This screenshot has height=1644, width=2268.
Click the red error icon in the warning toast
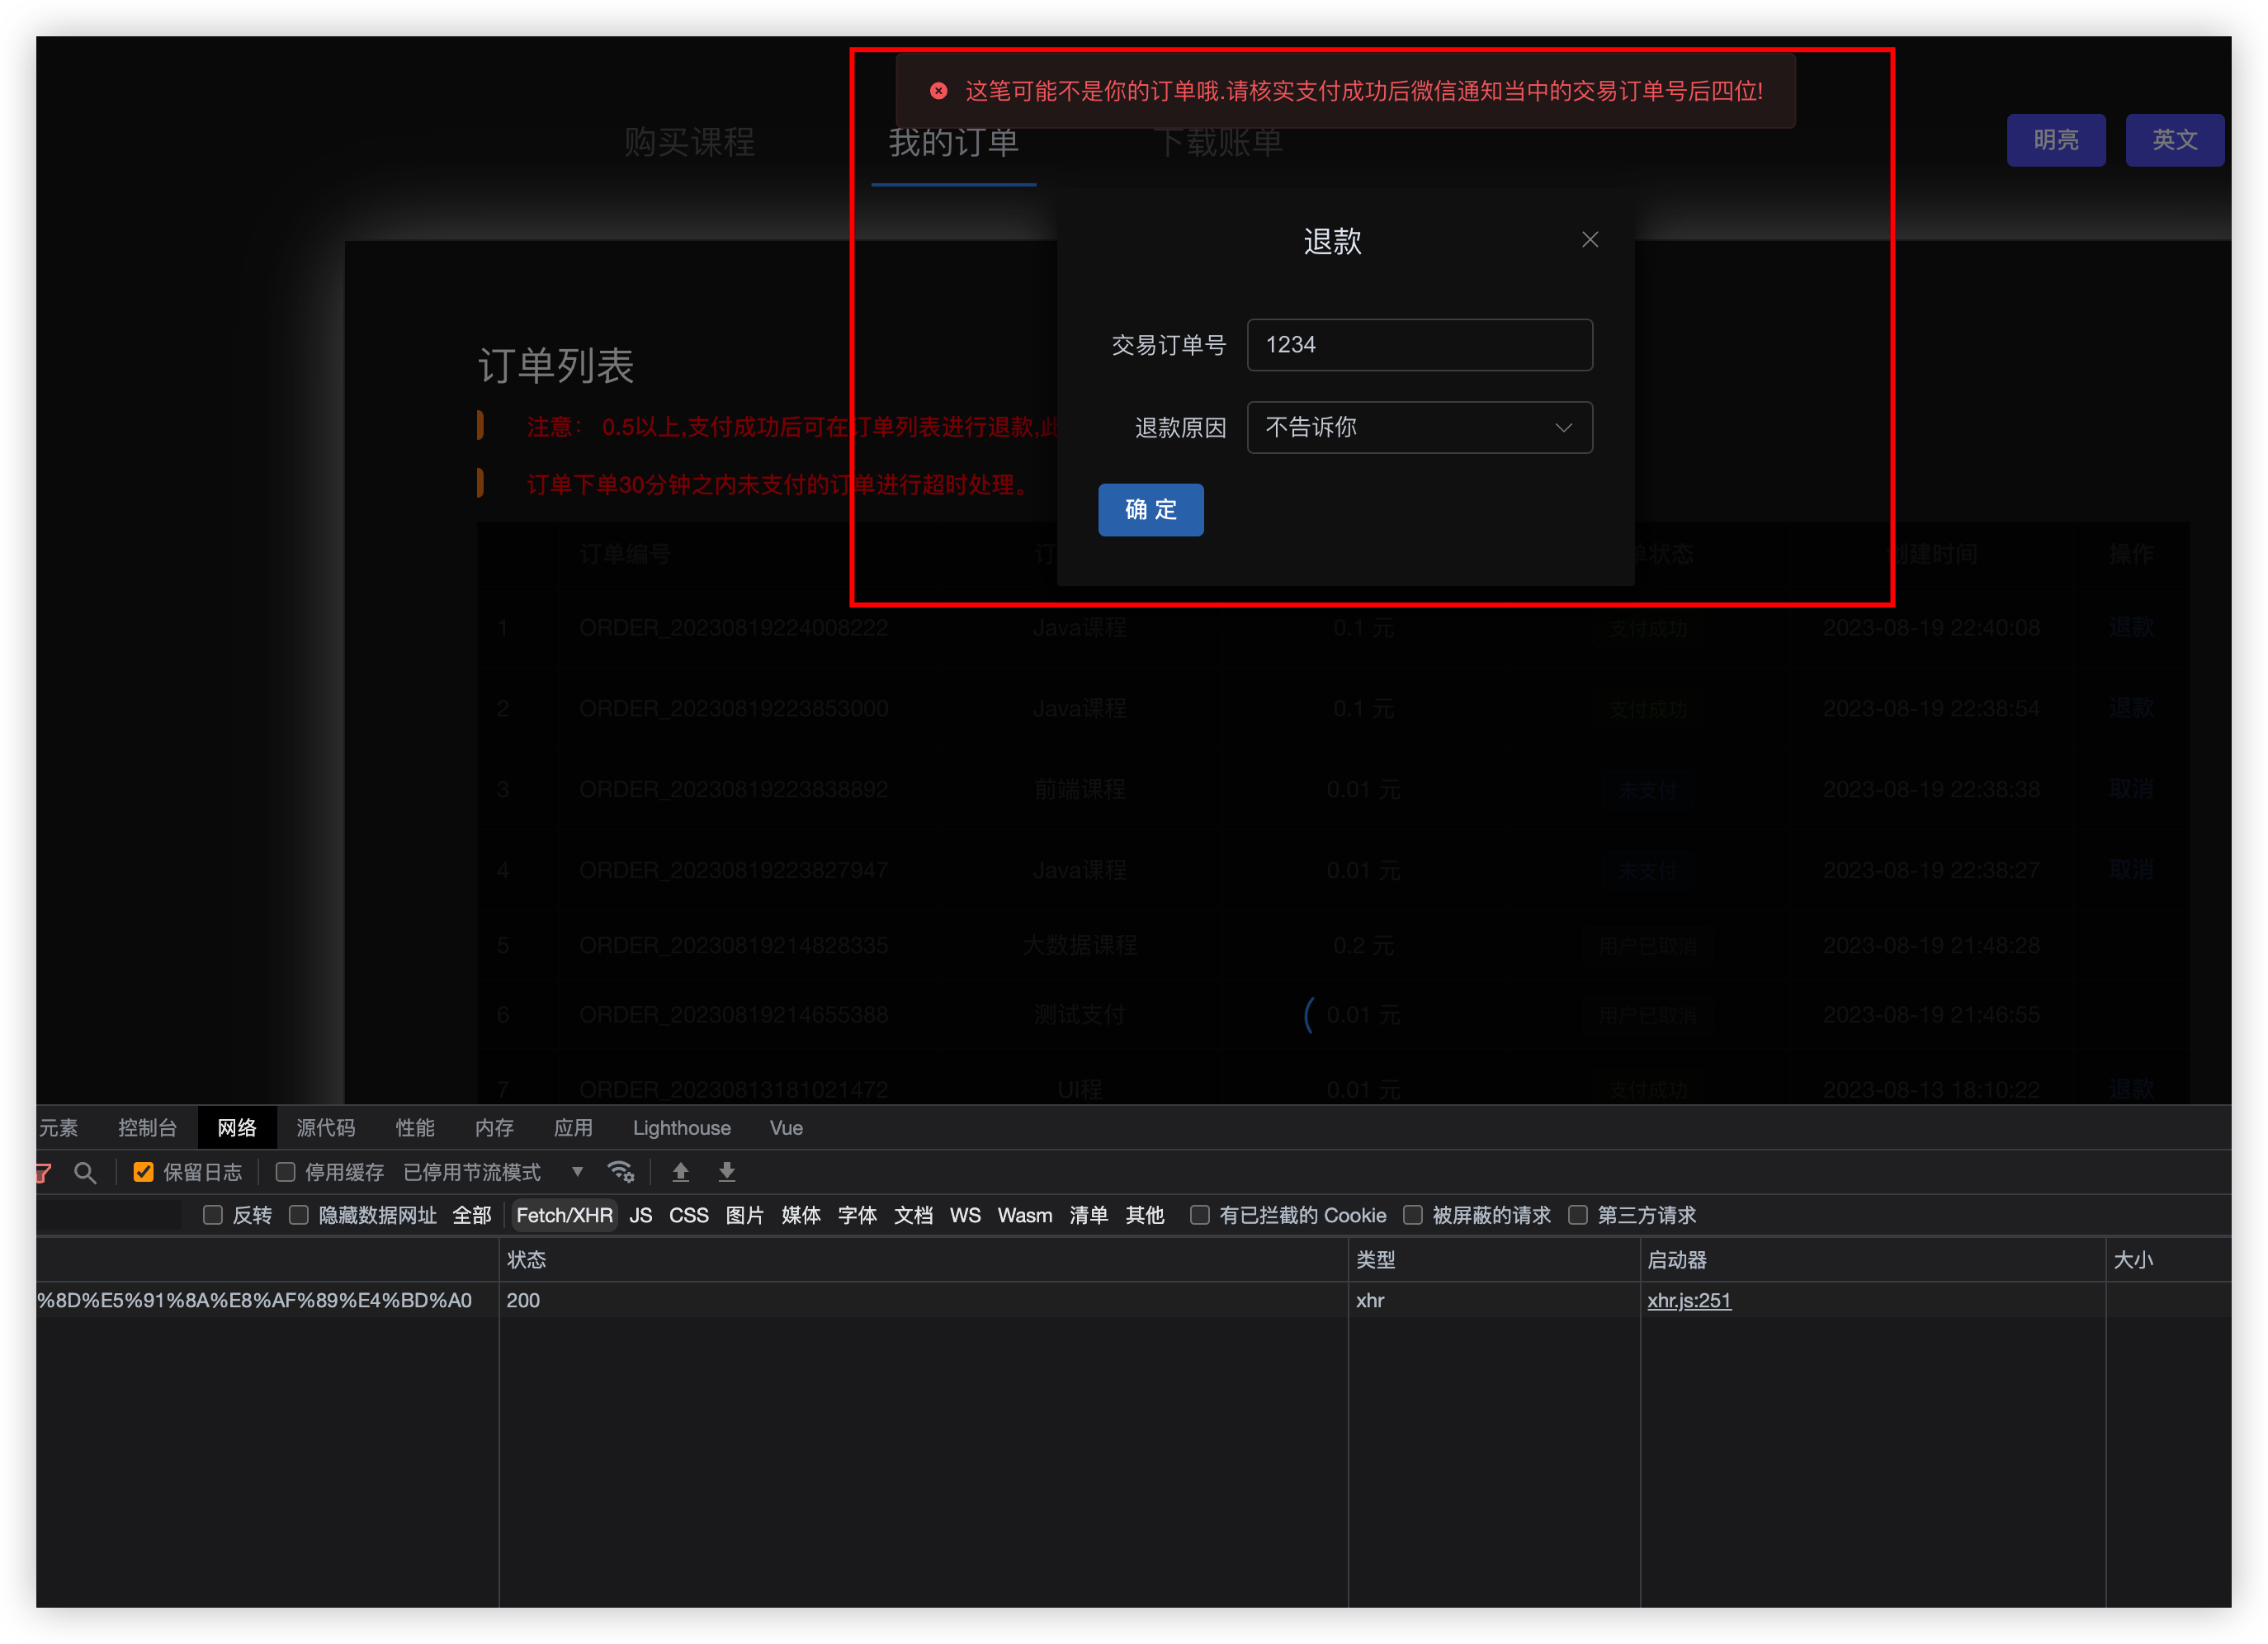[938, 91]
